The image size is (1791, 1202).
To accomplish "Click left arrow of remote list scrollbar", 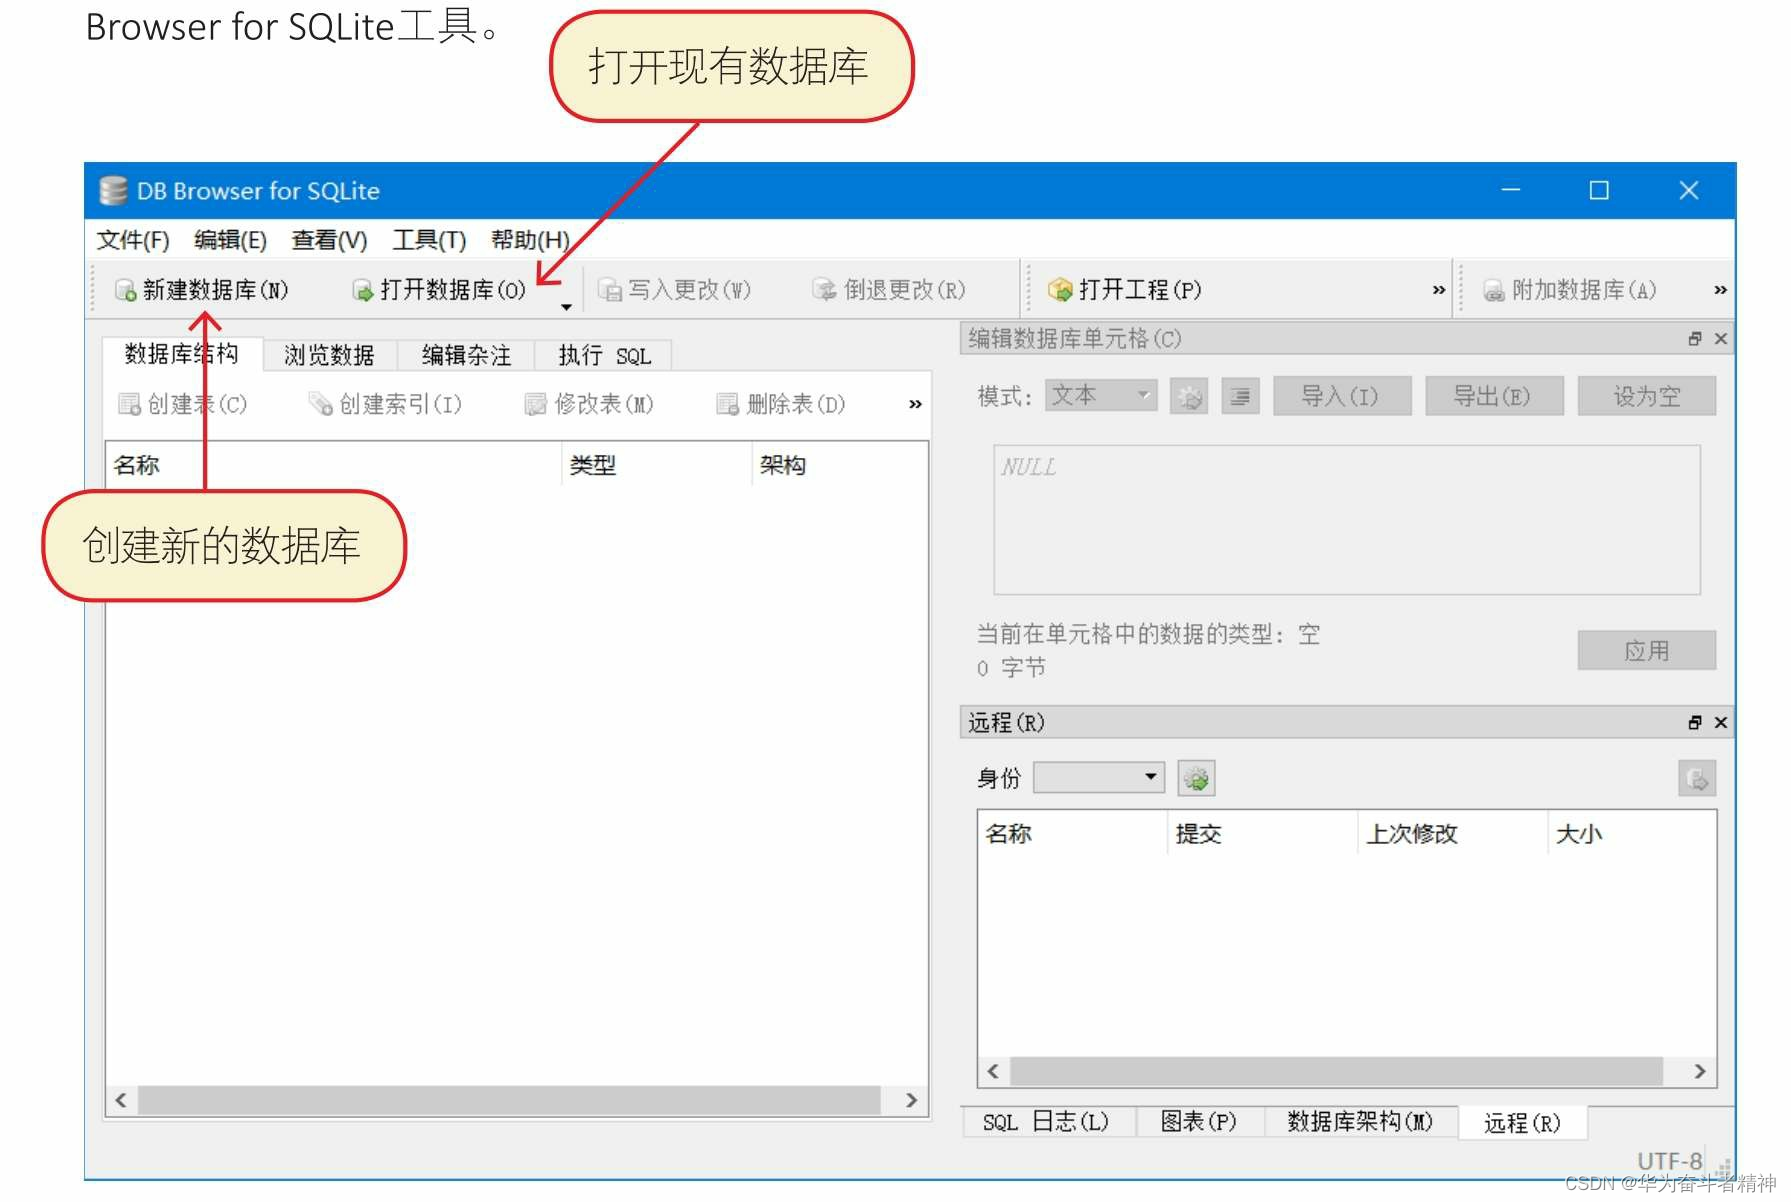I will [x=993, y=1072].
